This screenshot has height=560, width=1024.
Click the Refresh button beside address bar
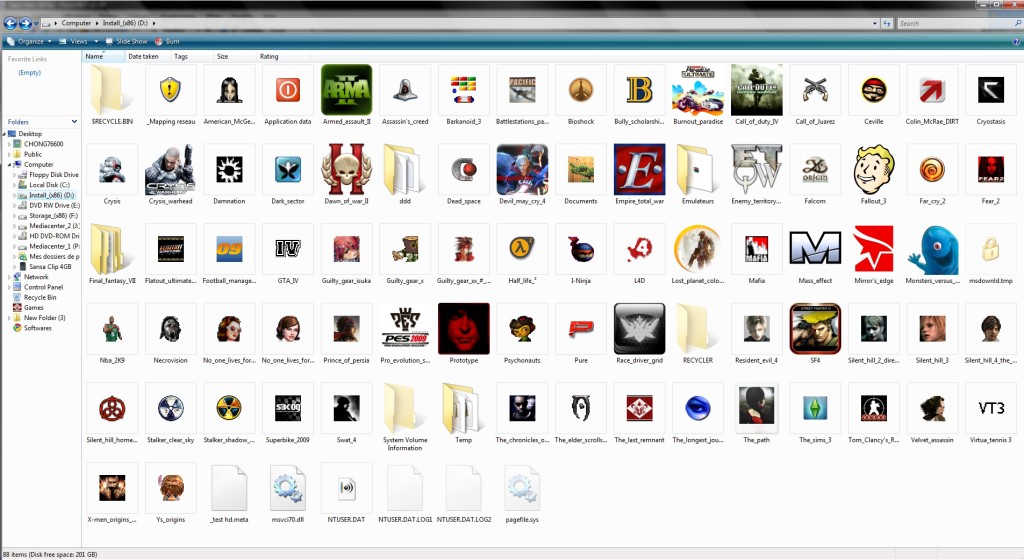886,23
